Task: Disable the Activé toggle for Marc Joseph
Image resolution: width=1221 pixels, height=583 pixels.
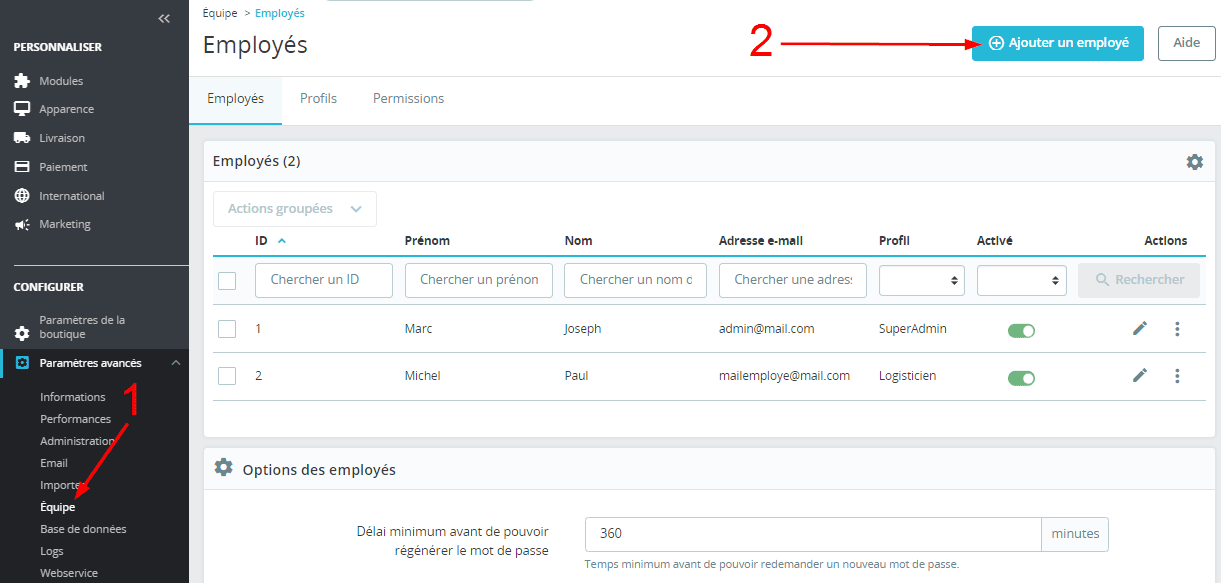Action: (1021, 330)
